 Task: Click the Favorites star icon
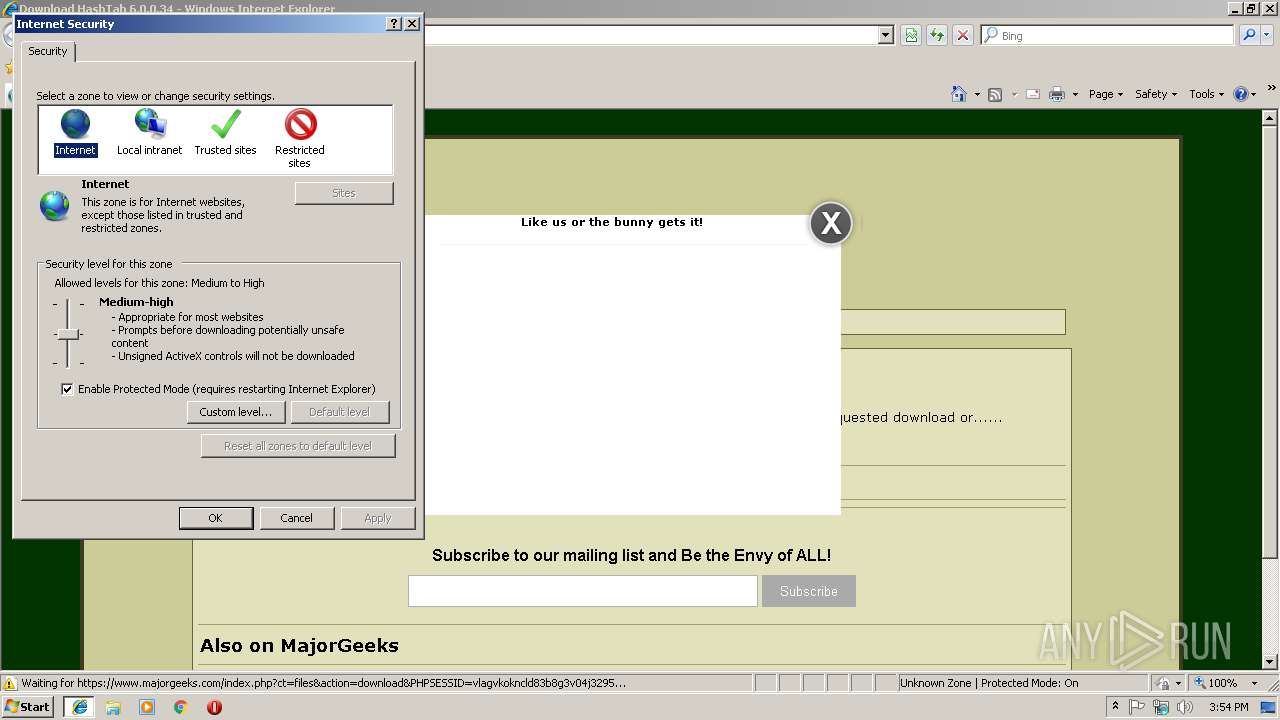tap(8, 68)
